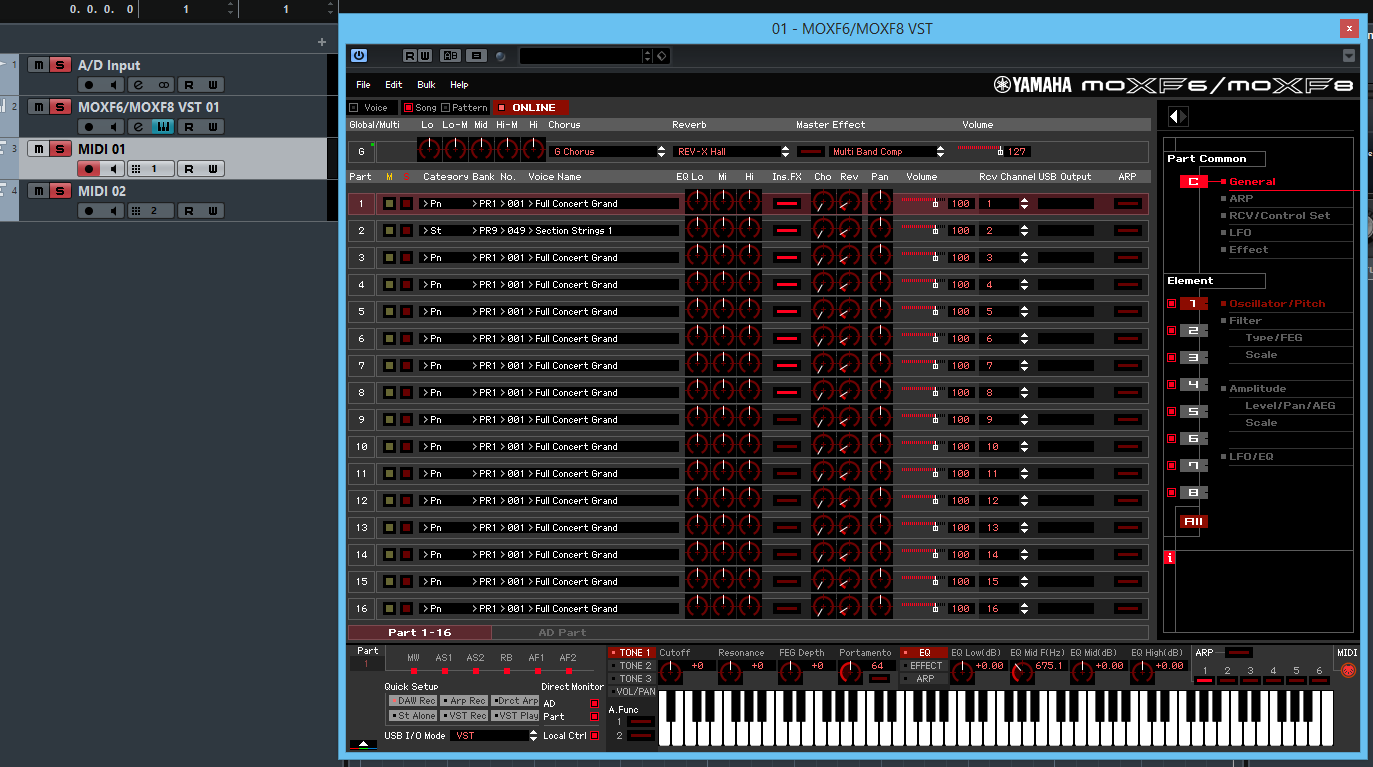Open the info icon in right panel

[1170, 558]
